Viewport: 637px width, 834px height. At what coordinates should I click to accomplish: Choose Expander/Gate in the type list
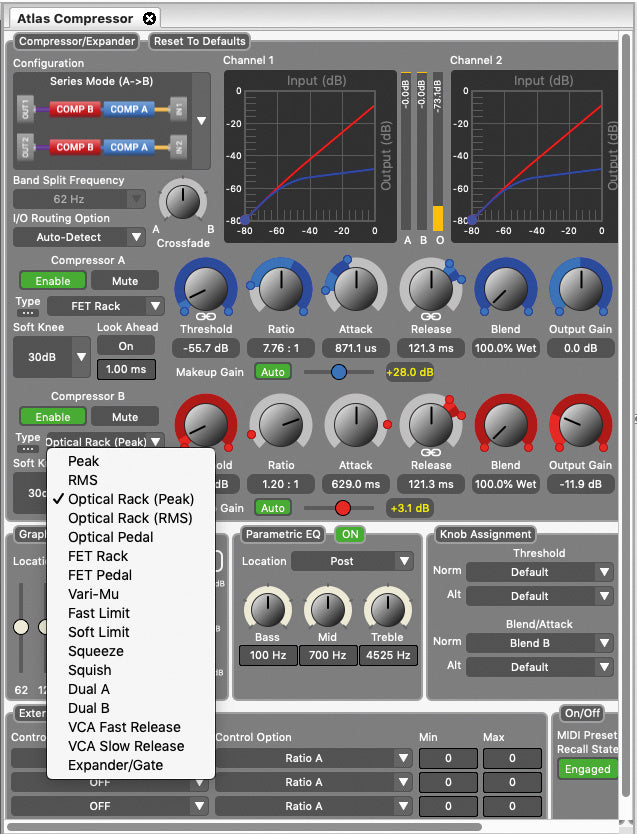[115, 765]
